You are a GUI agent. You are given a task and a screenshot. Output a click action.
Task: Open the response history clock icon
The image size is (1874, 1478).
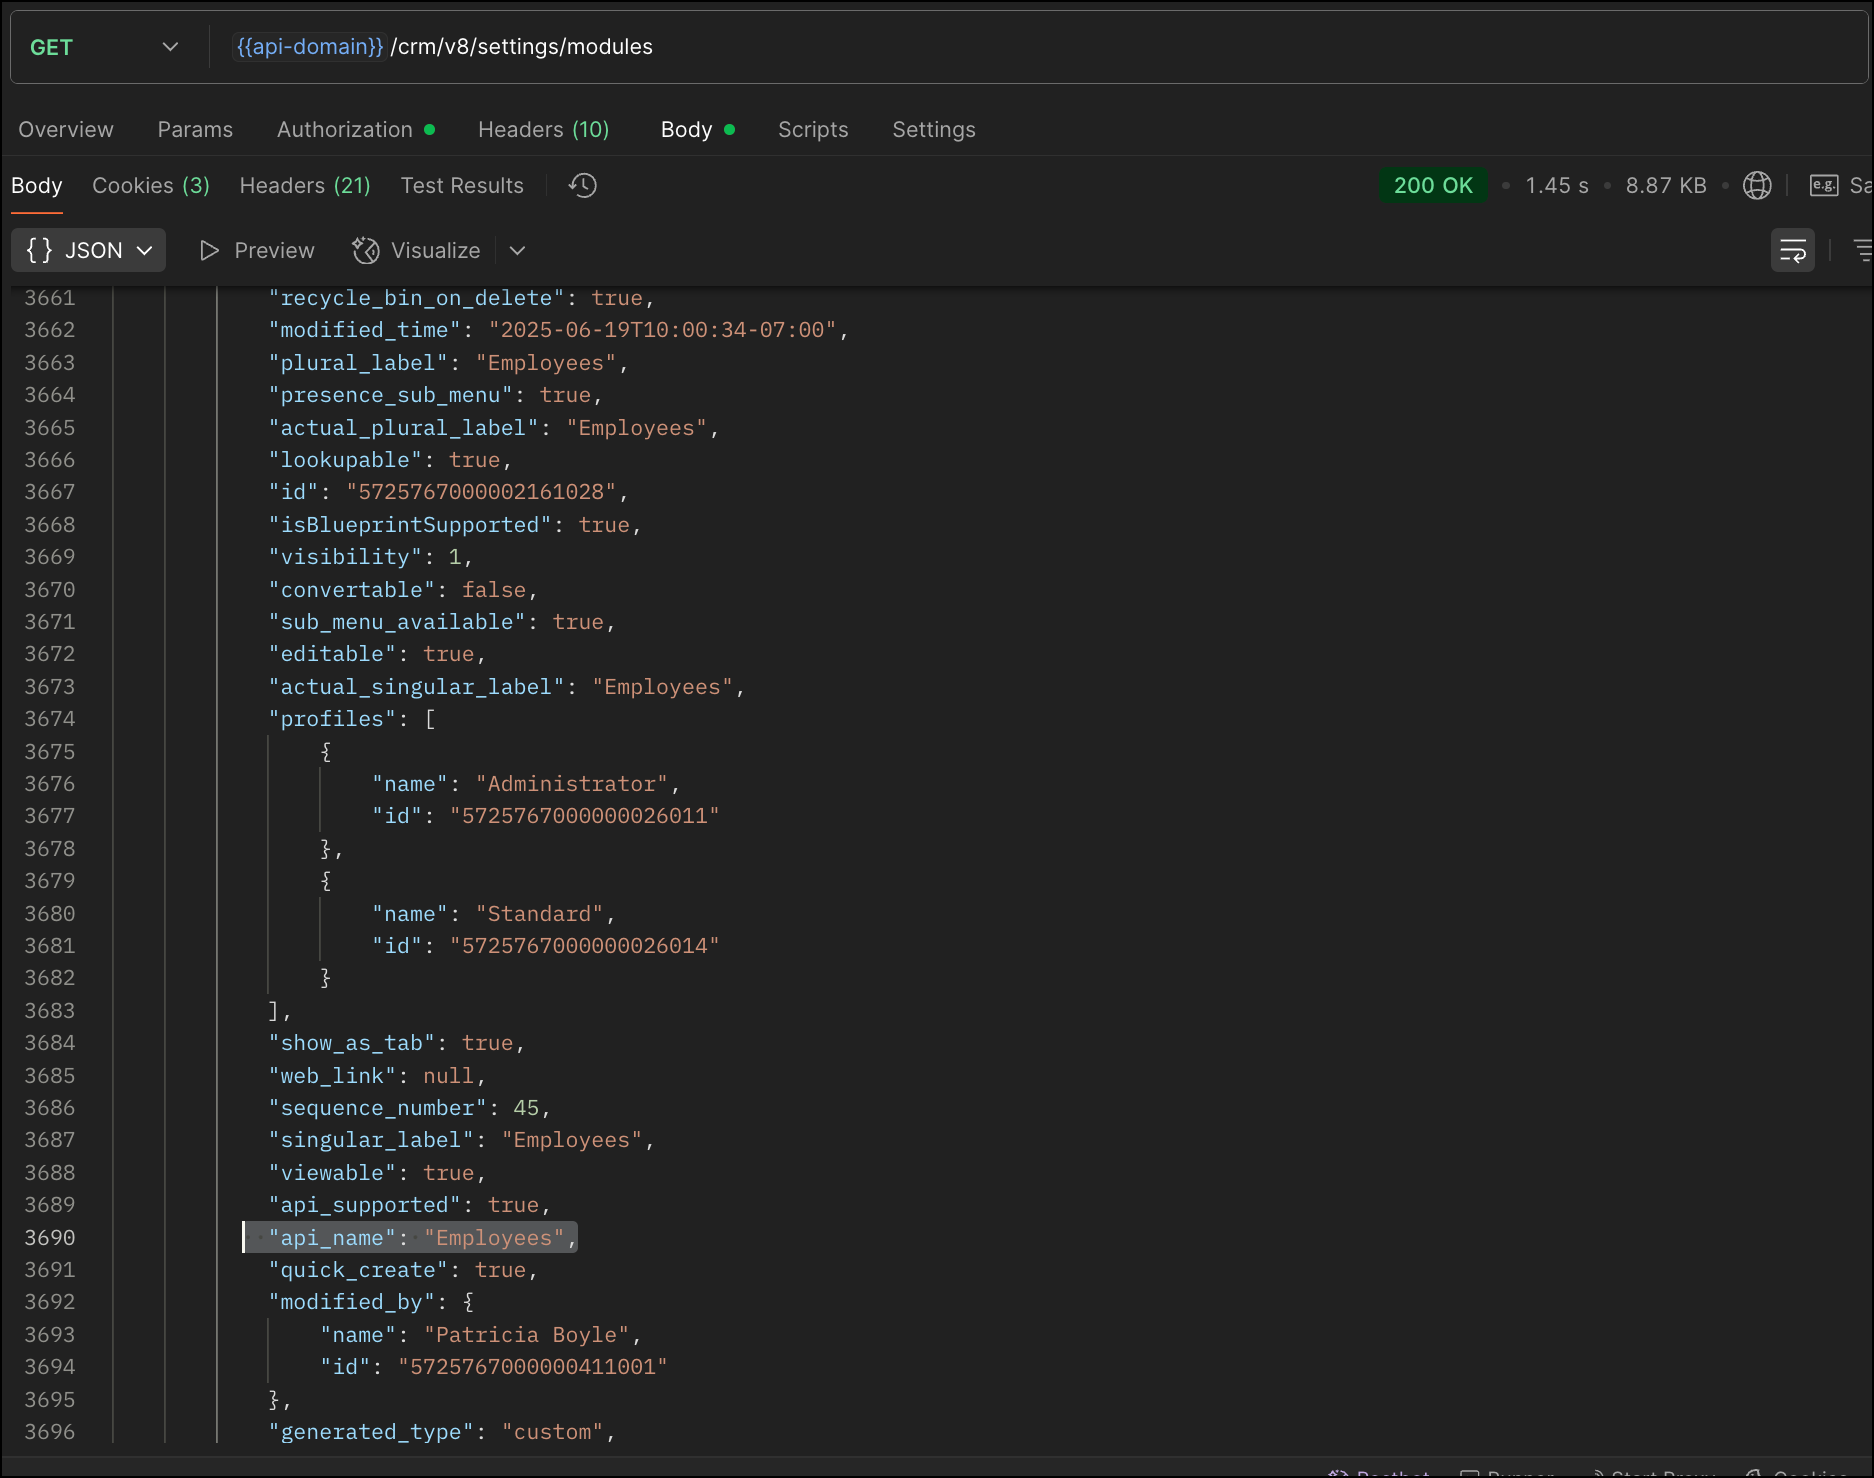(x=582, y=186)
